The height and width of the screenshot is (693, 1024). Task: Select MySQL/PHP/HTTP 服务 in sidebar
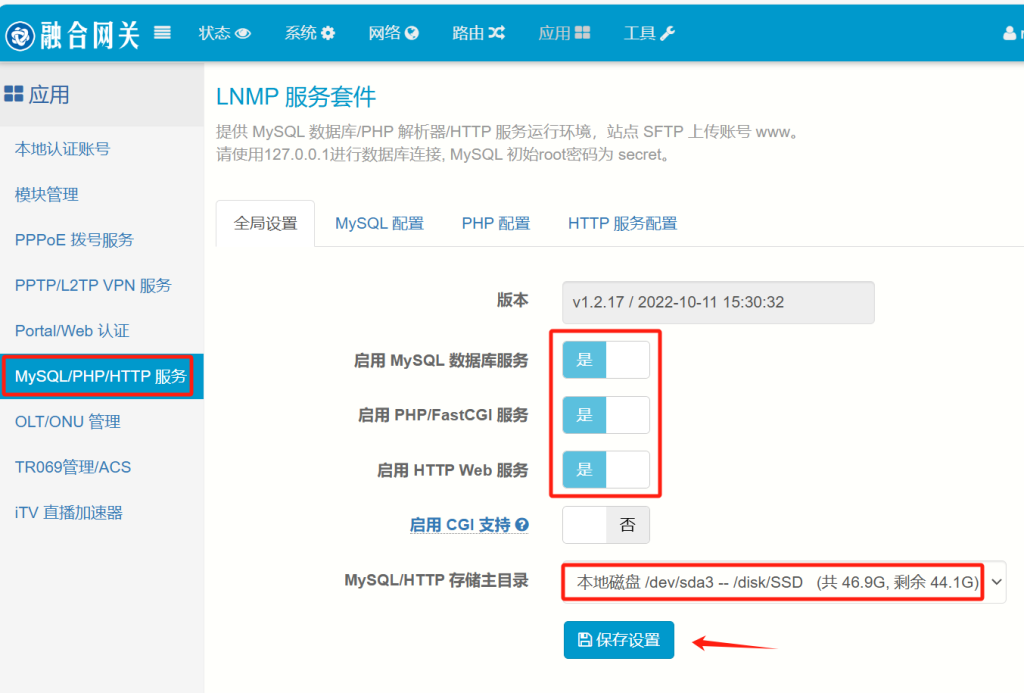(x=102, y=376)
